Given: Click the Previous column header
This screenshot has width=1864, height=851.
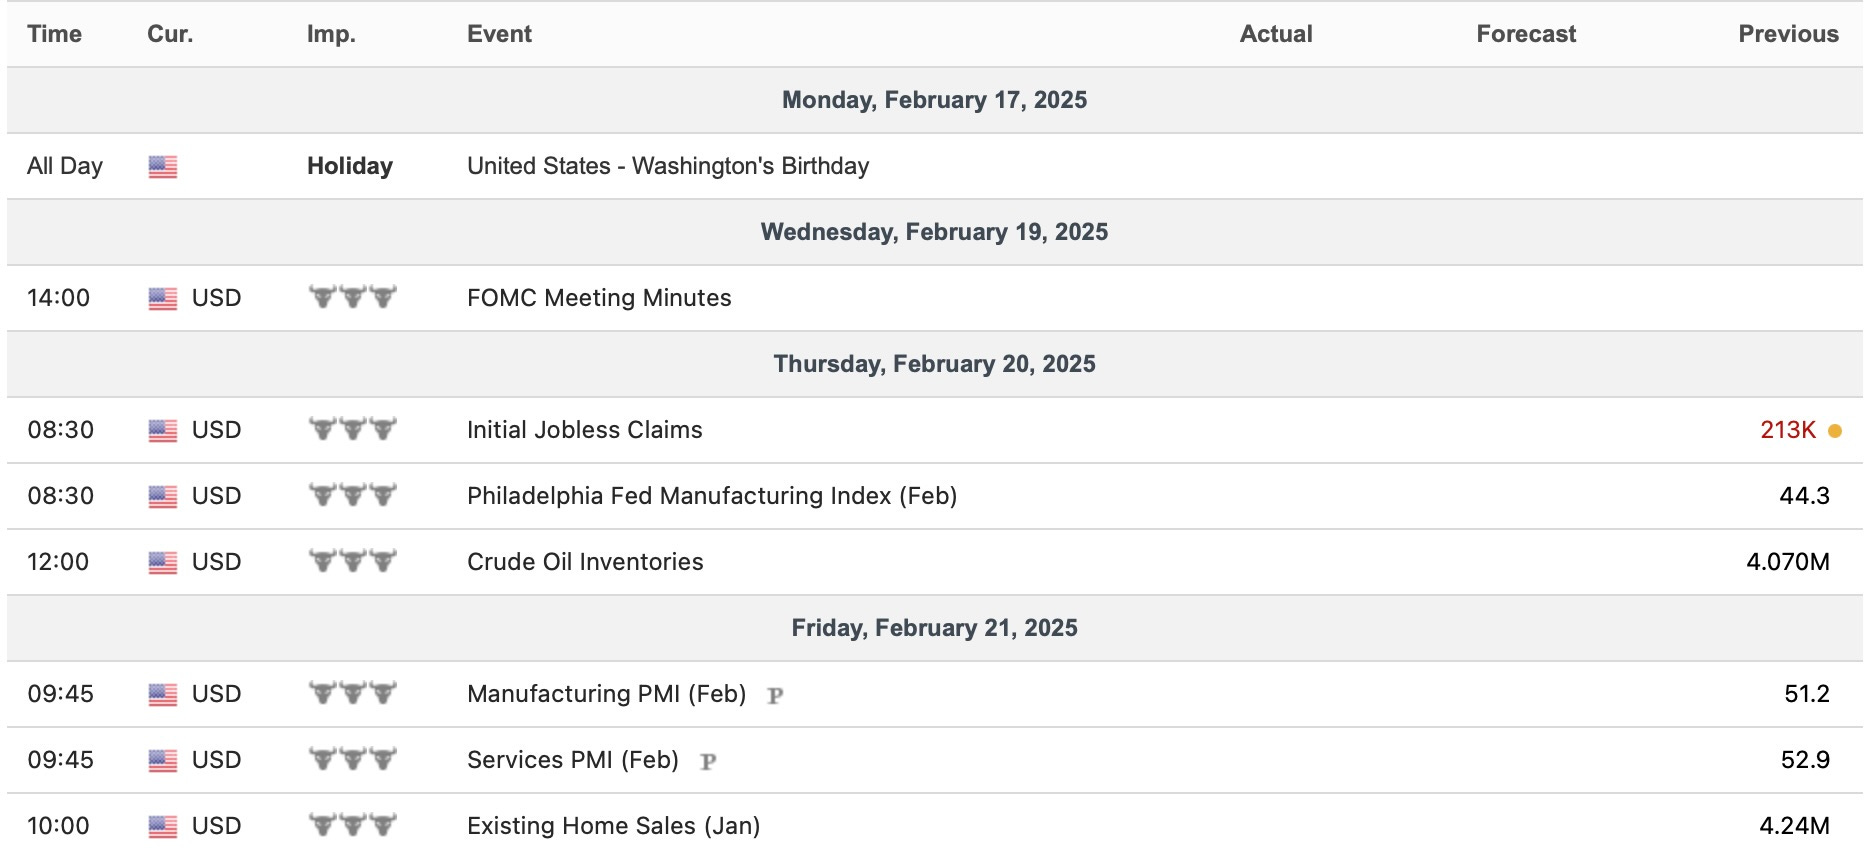Looking at the screenshot, I should click(x=1788, y=34).
